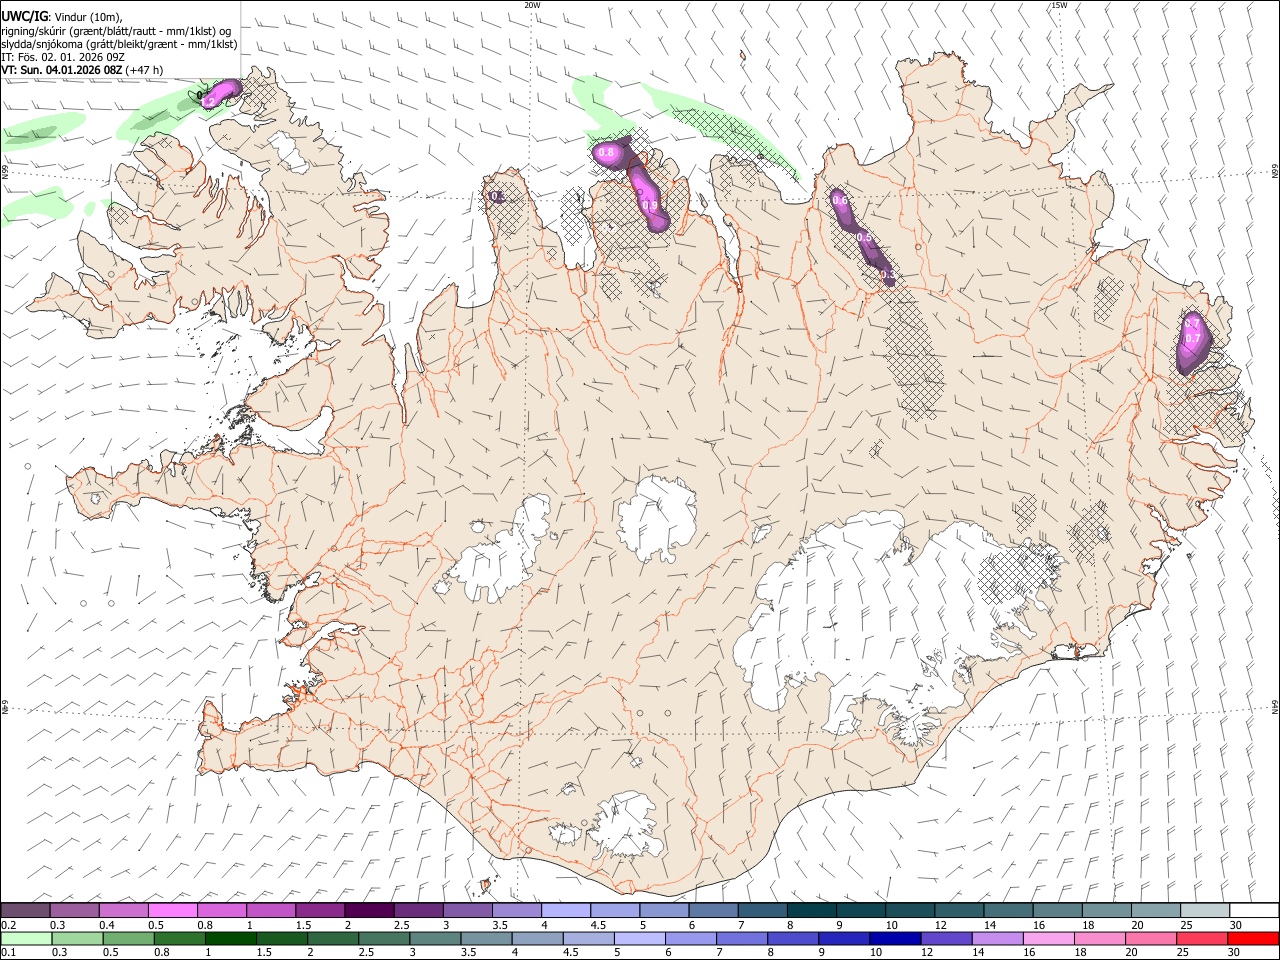Click bright pink swatch between 0.5 and 0.8, snow scale
Viewport: 1280px width, 960px height.
click(x=173, y=908)
